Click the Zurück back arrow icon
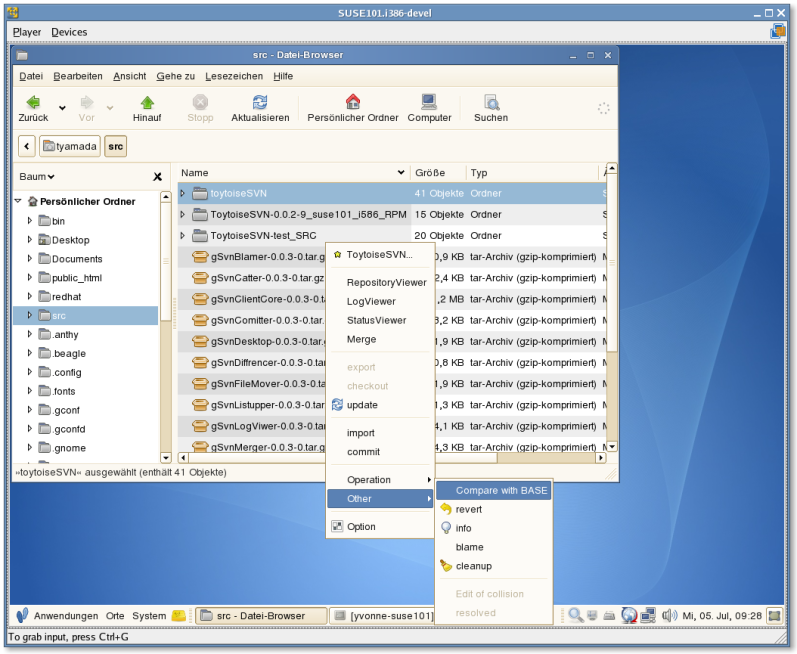Screen dimensions: 797x654 pyautogui.click(x=33, y=102)
